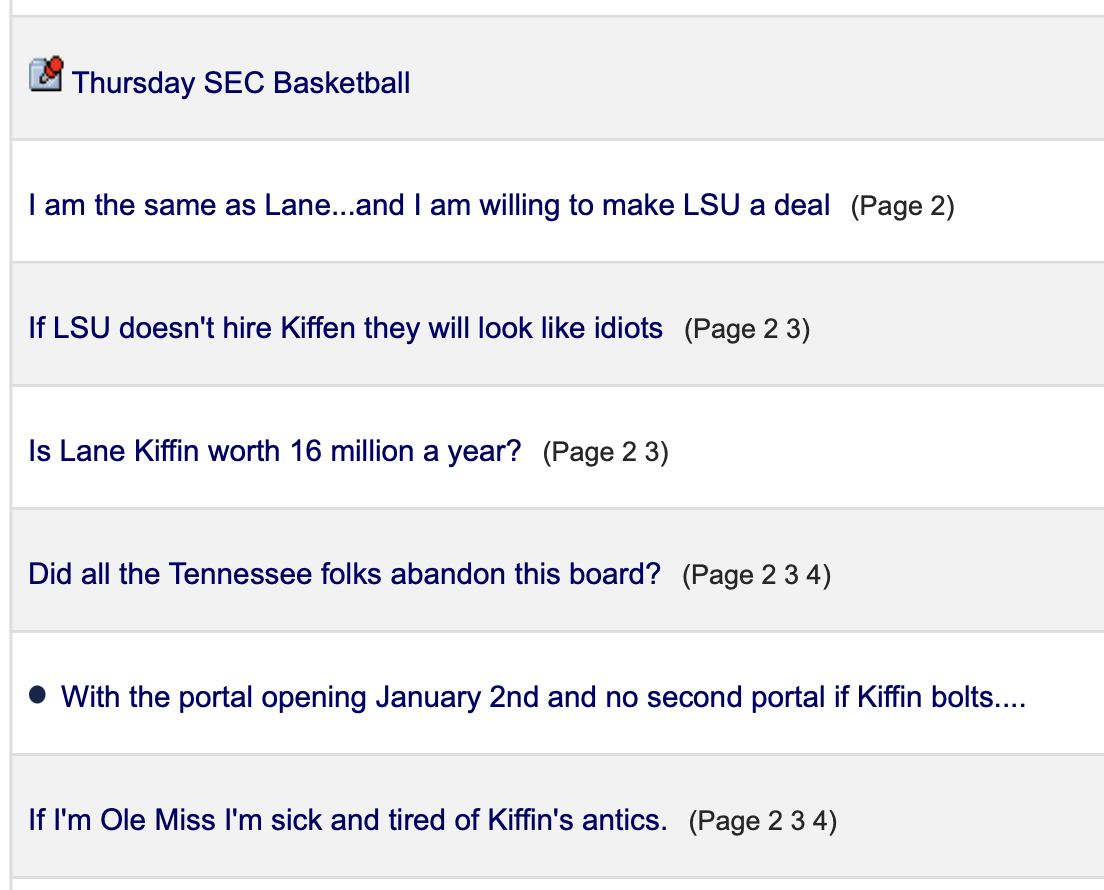Open the "I am the same as Lane" thread

point(429,205)
